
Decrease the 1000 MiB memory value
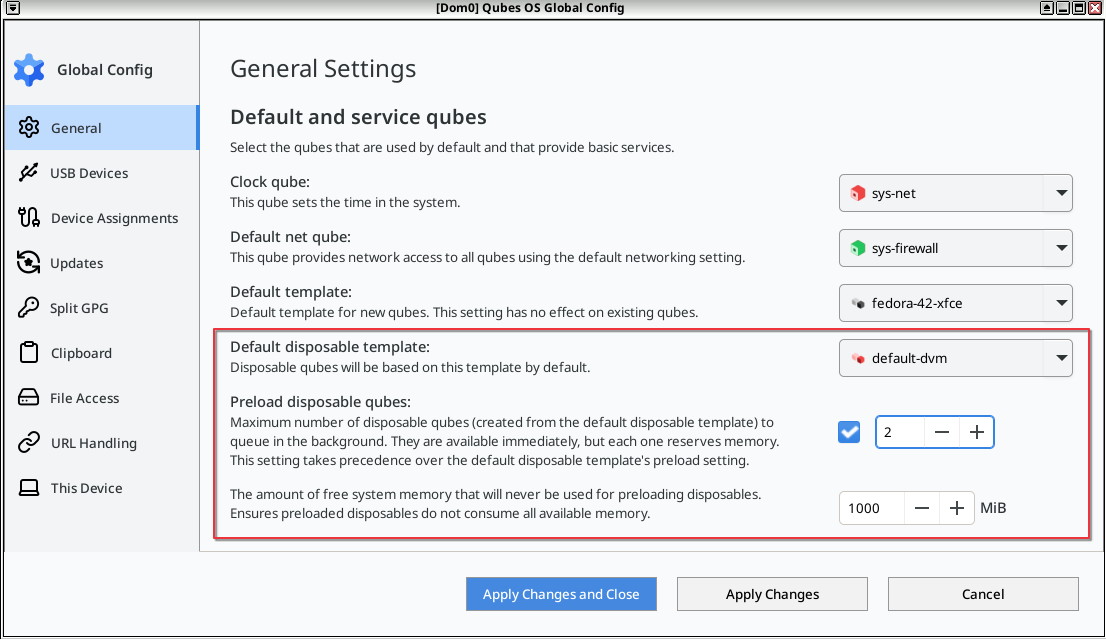tap(921, 507)
